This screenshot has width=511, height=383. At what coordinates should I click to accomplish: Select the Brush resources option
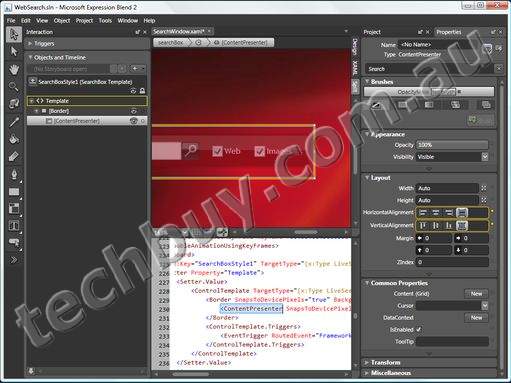(x=486, y=105)
